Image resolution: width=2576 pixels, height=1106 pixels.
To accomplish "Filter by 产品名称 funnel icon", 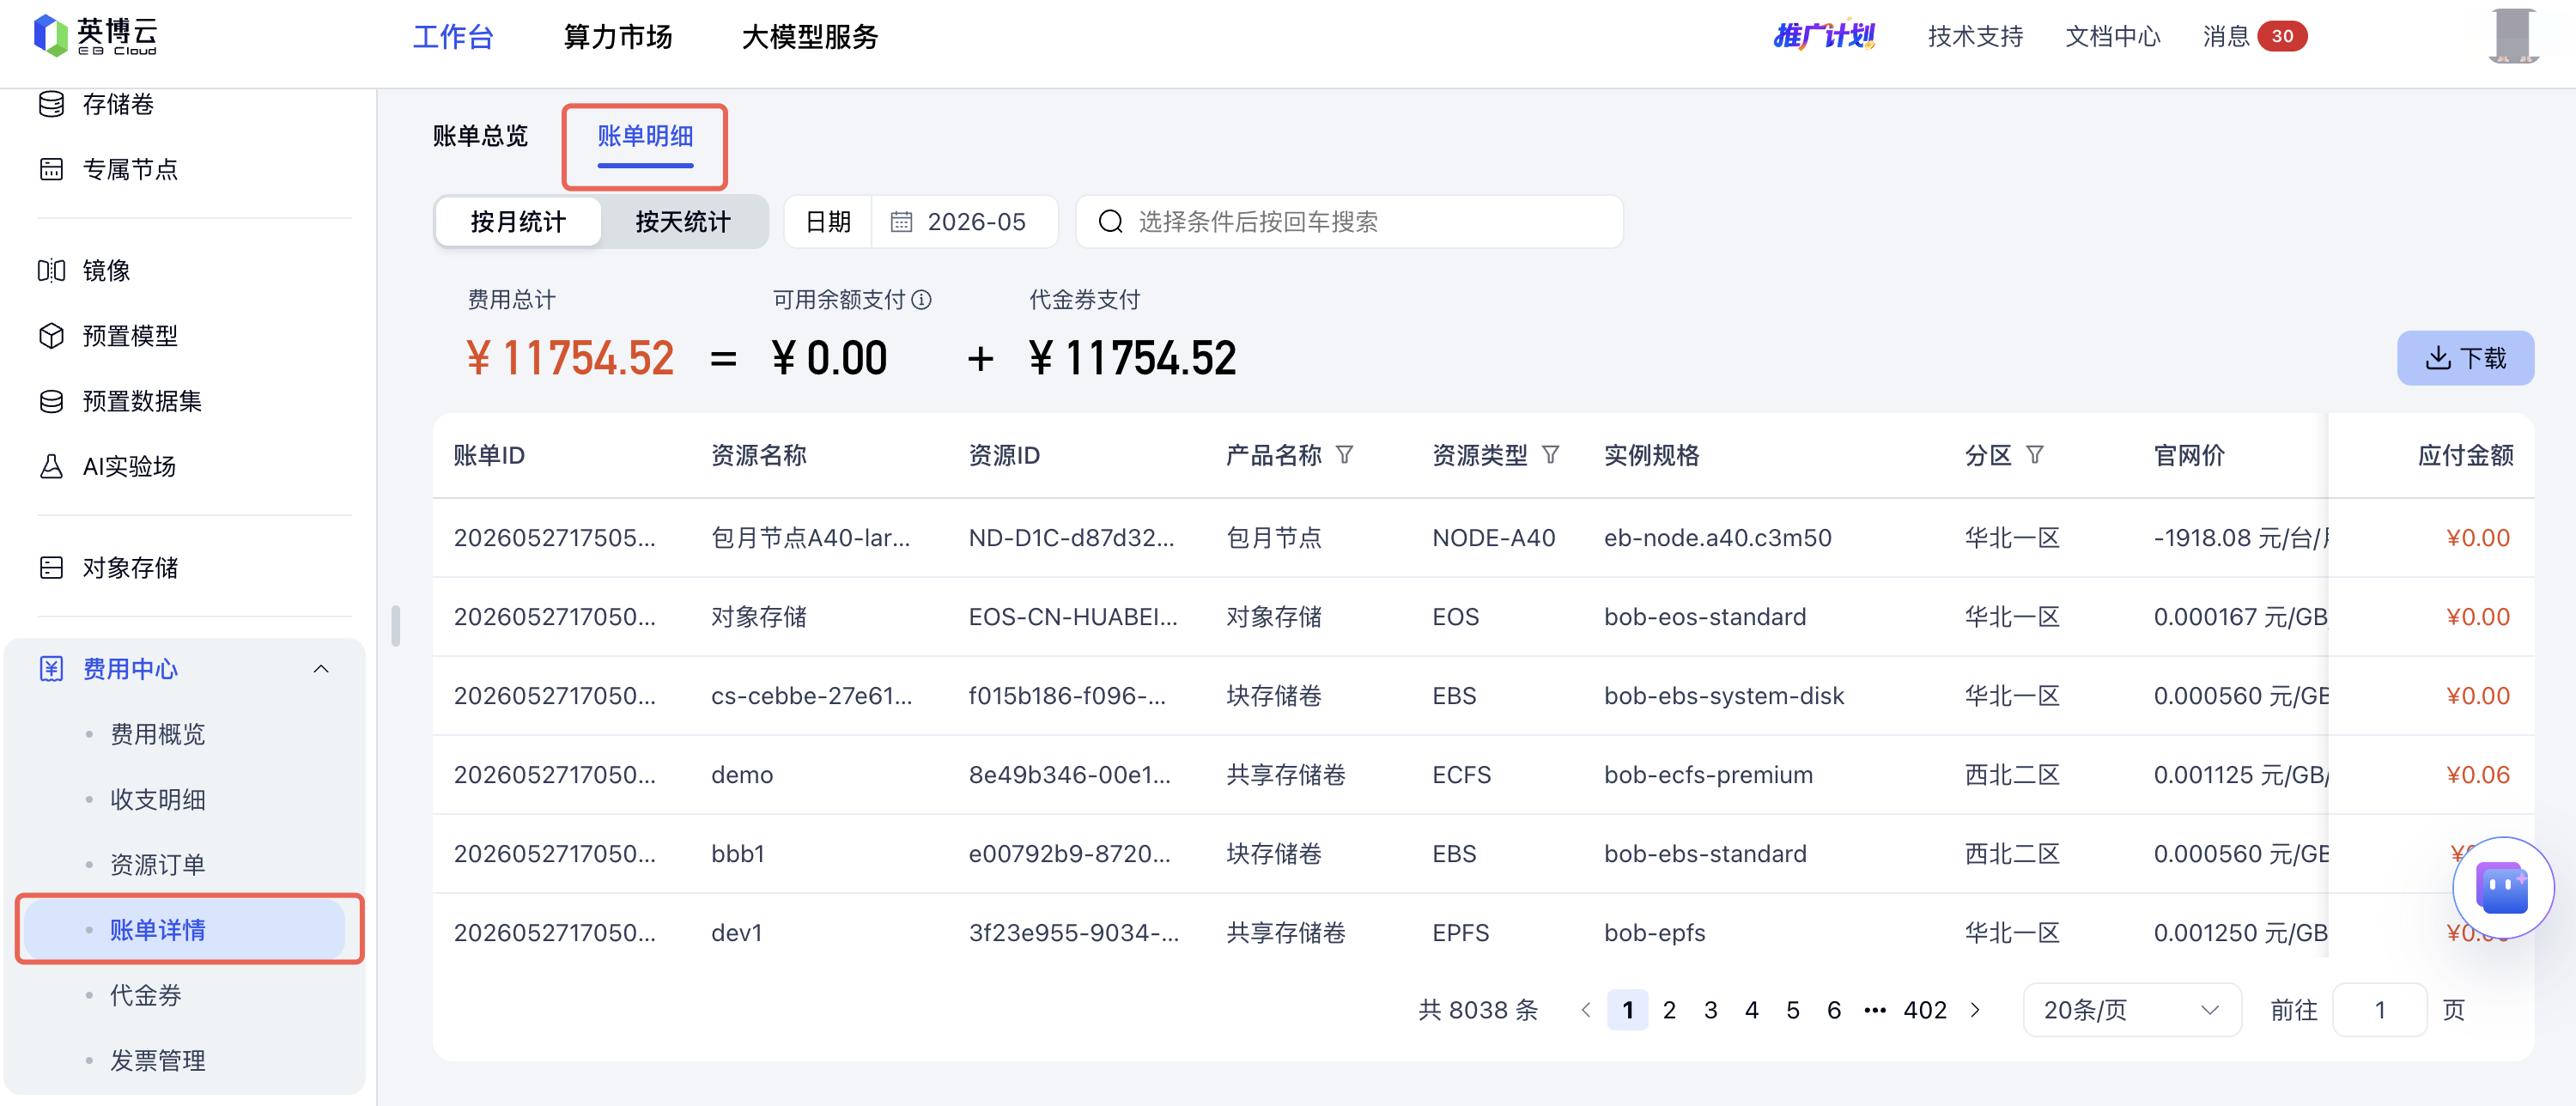I will pyautogui.click(x=1345, y=455).
